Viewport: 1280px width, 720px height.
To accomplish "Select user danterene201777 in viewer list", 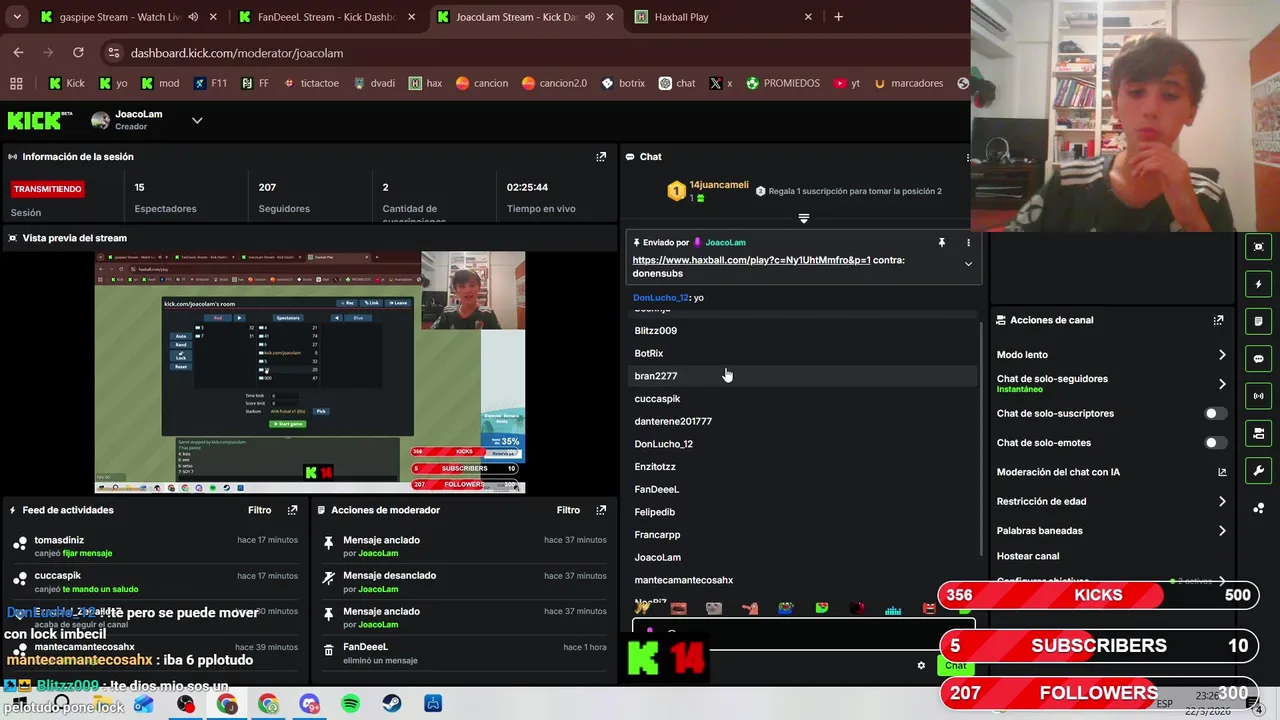I will pos(673,421).
